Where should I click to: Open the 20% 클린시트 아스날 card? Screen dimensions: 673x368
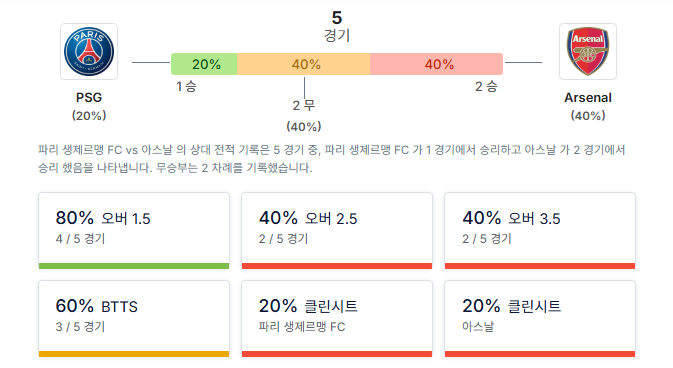(540, 319)
